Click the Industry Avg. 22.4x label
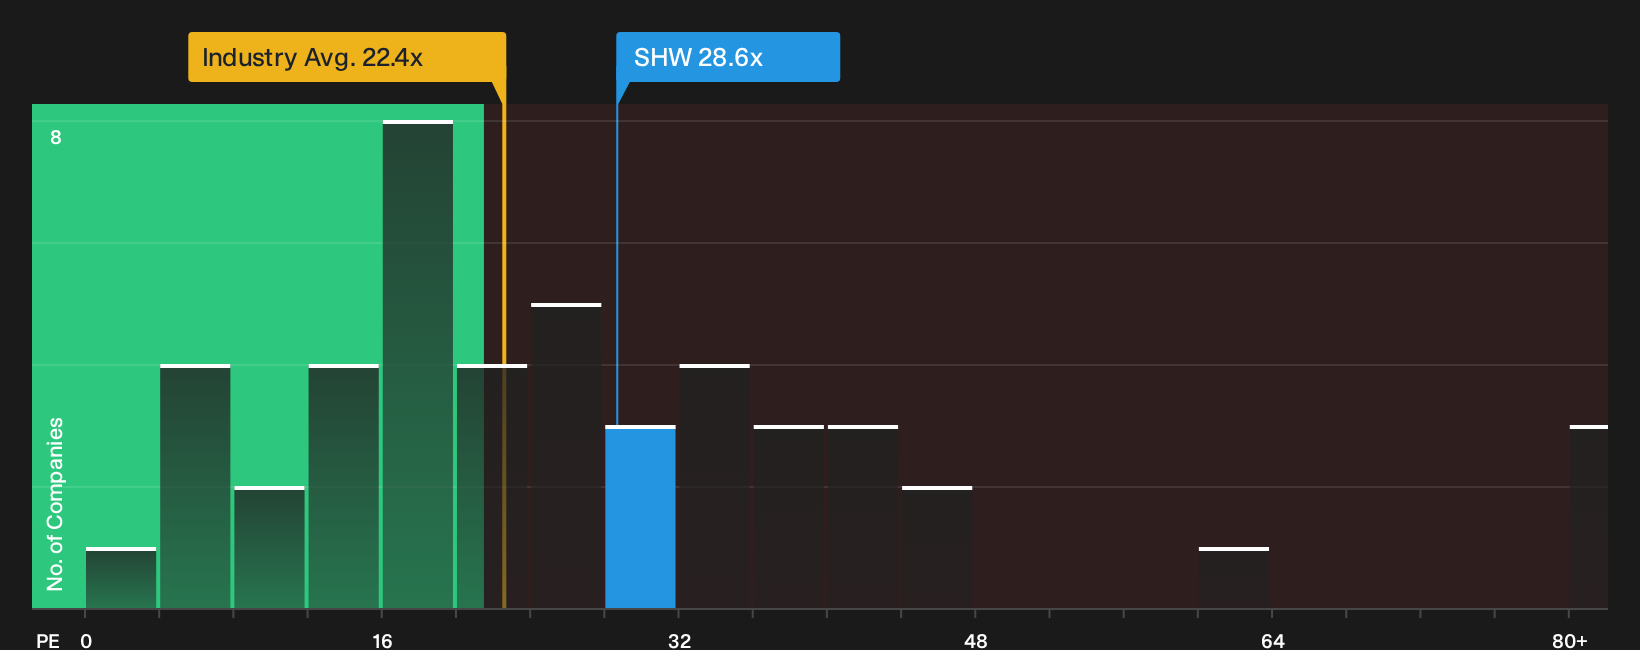Image resolution: width=1640 pixels, height=650 pixels. tap(347, 57)
